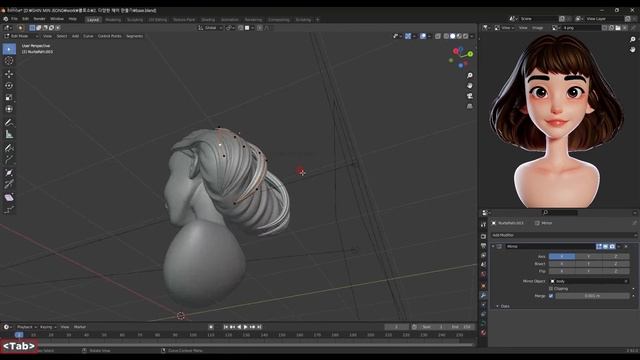Select the curve Draw tool
The width and height of the screenshot is (640, 360).
[x=9, y=148]
